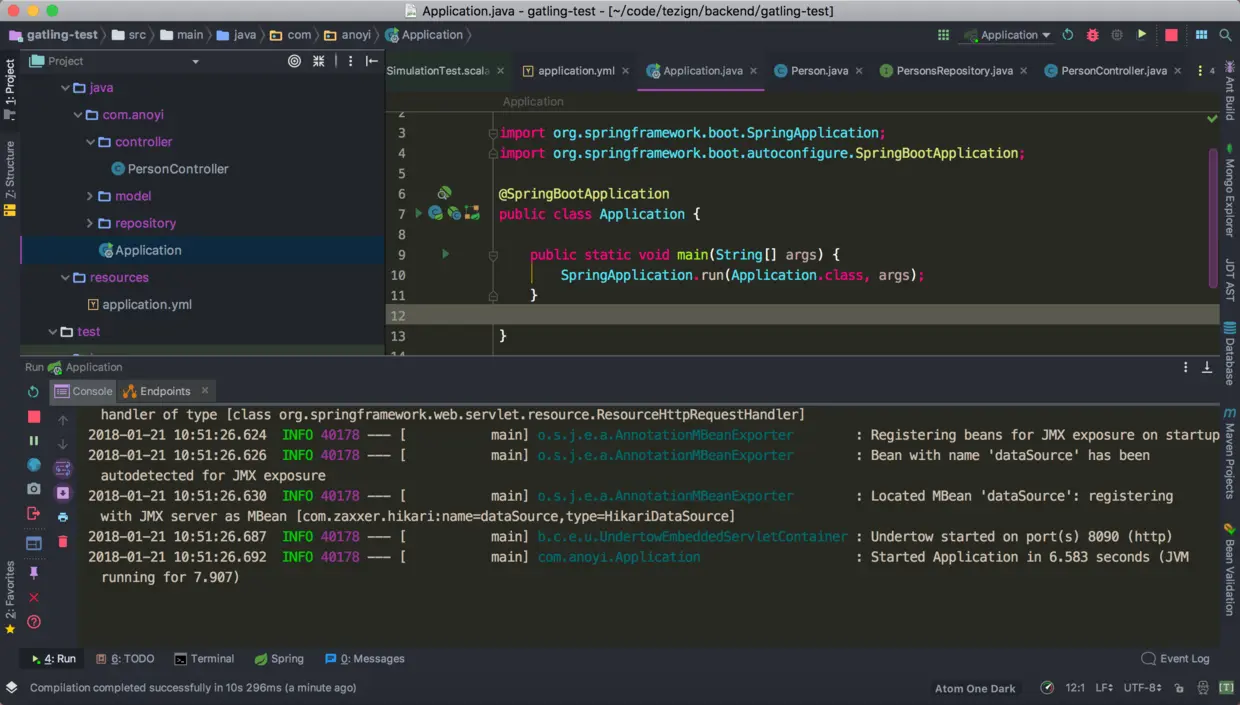Open the Terminal tool window
This screenshot has height=705, width=1240.
pyautogui.click(x=204, y=659)
